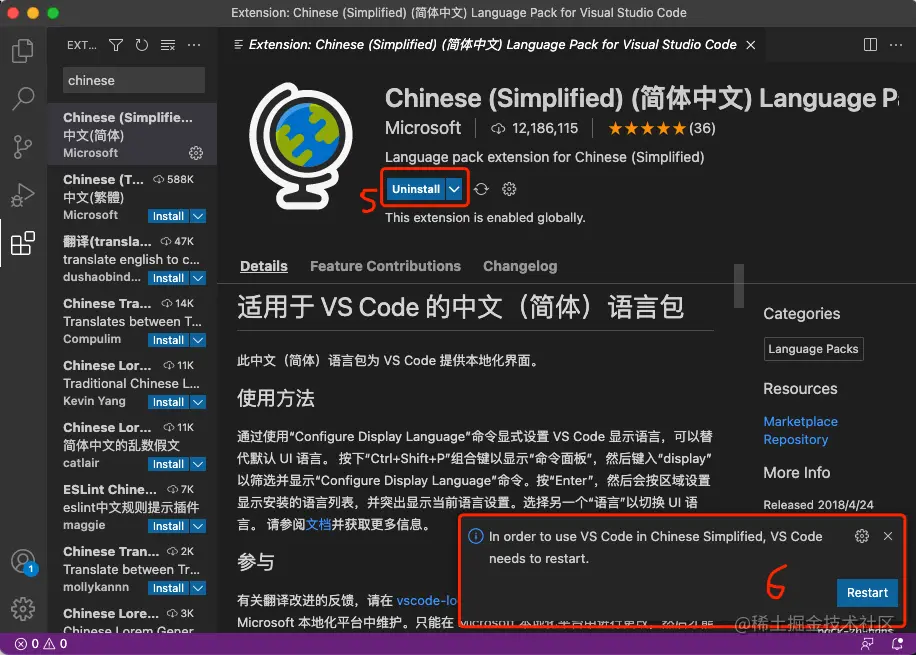The height and width of the screenshot is (655, 916).
Task: Select the Extensions view icon
Action: (23, 243)
